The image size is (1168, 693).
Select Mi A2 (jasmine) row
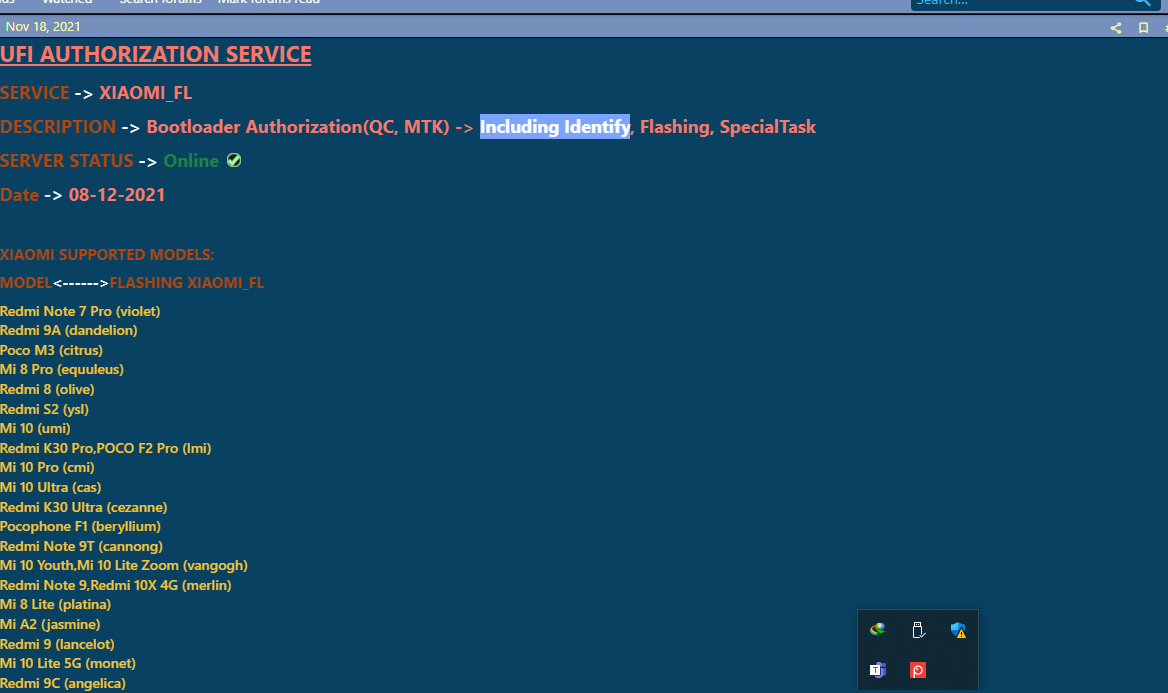click(x=51, y=624)
